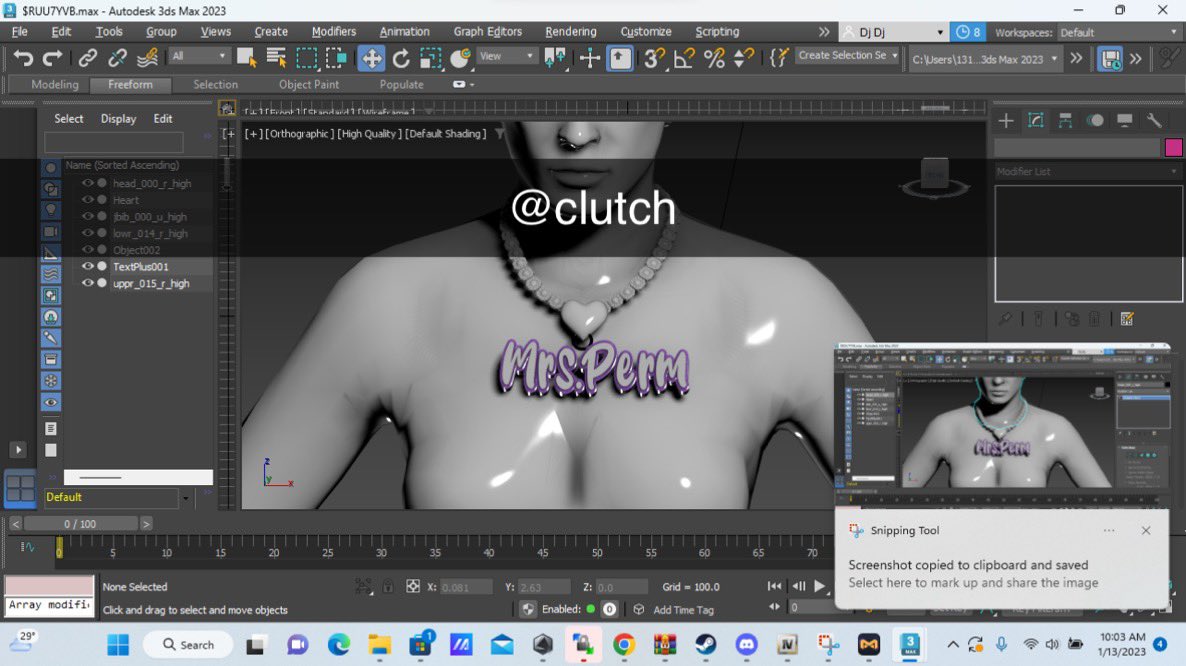The height and width of the screenshot is (666, 1186).
Task: Switch to the Populate ribbon tab
Action: click(402, 85)
